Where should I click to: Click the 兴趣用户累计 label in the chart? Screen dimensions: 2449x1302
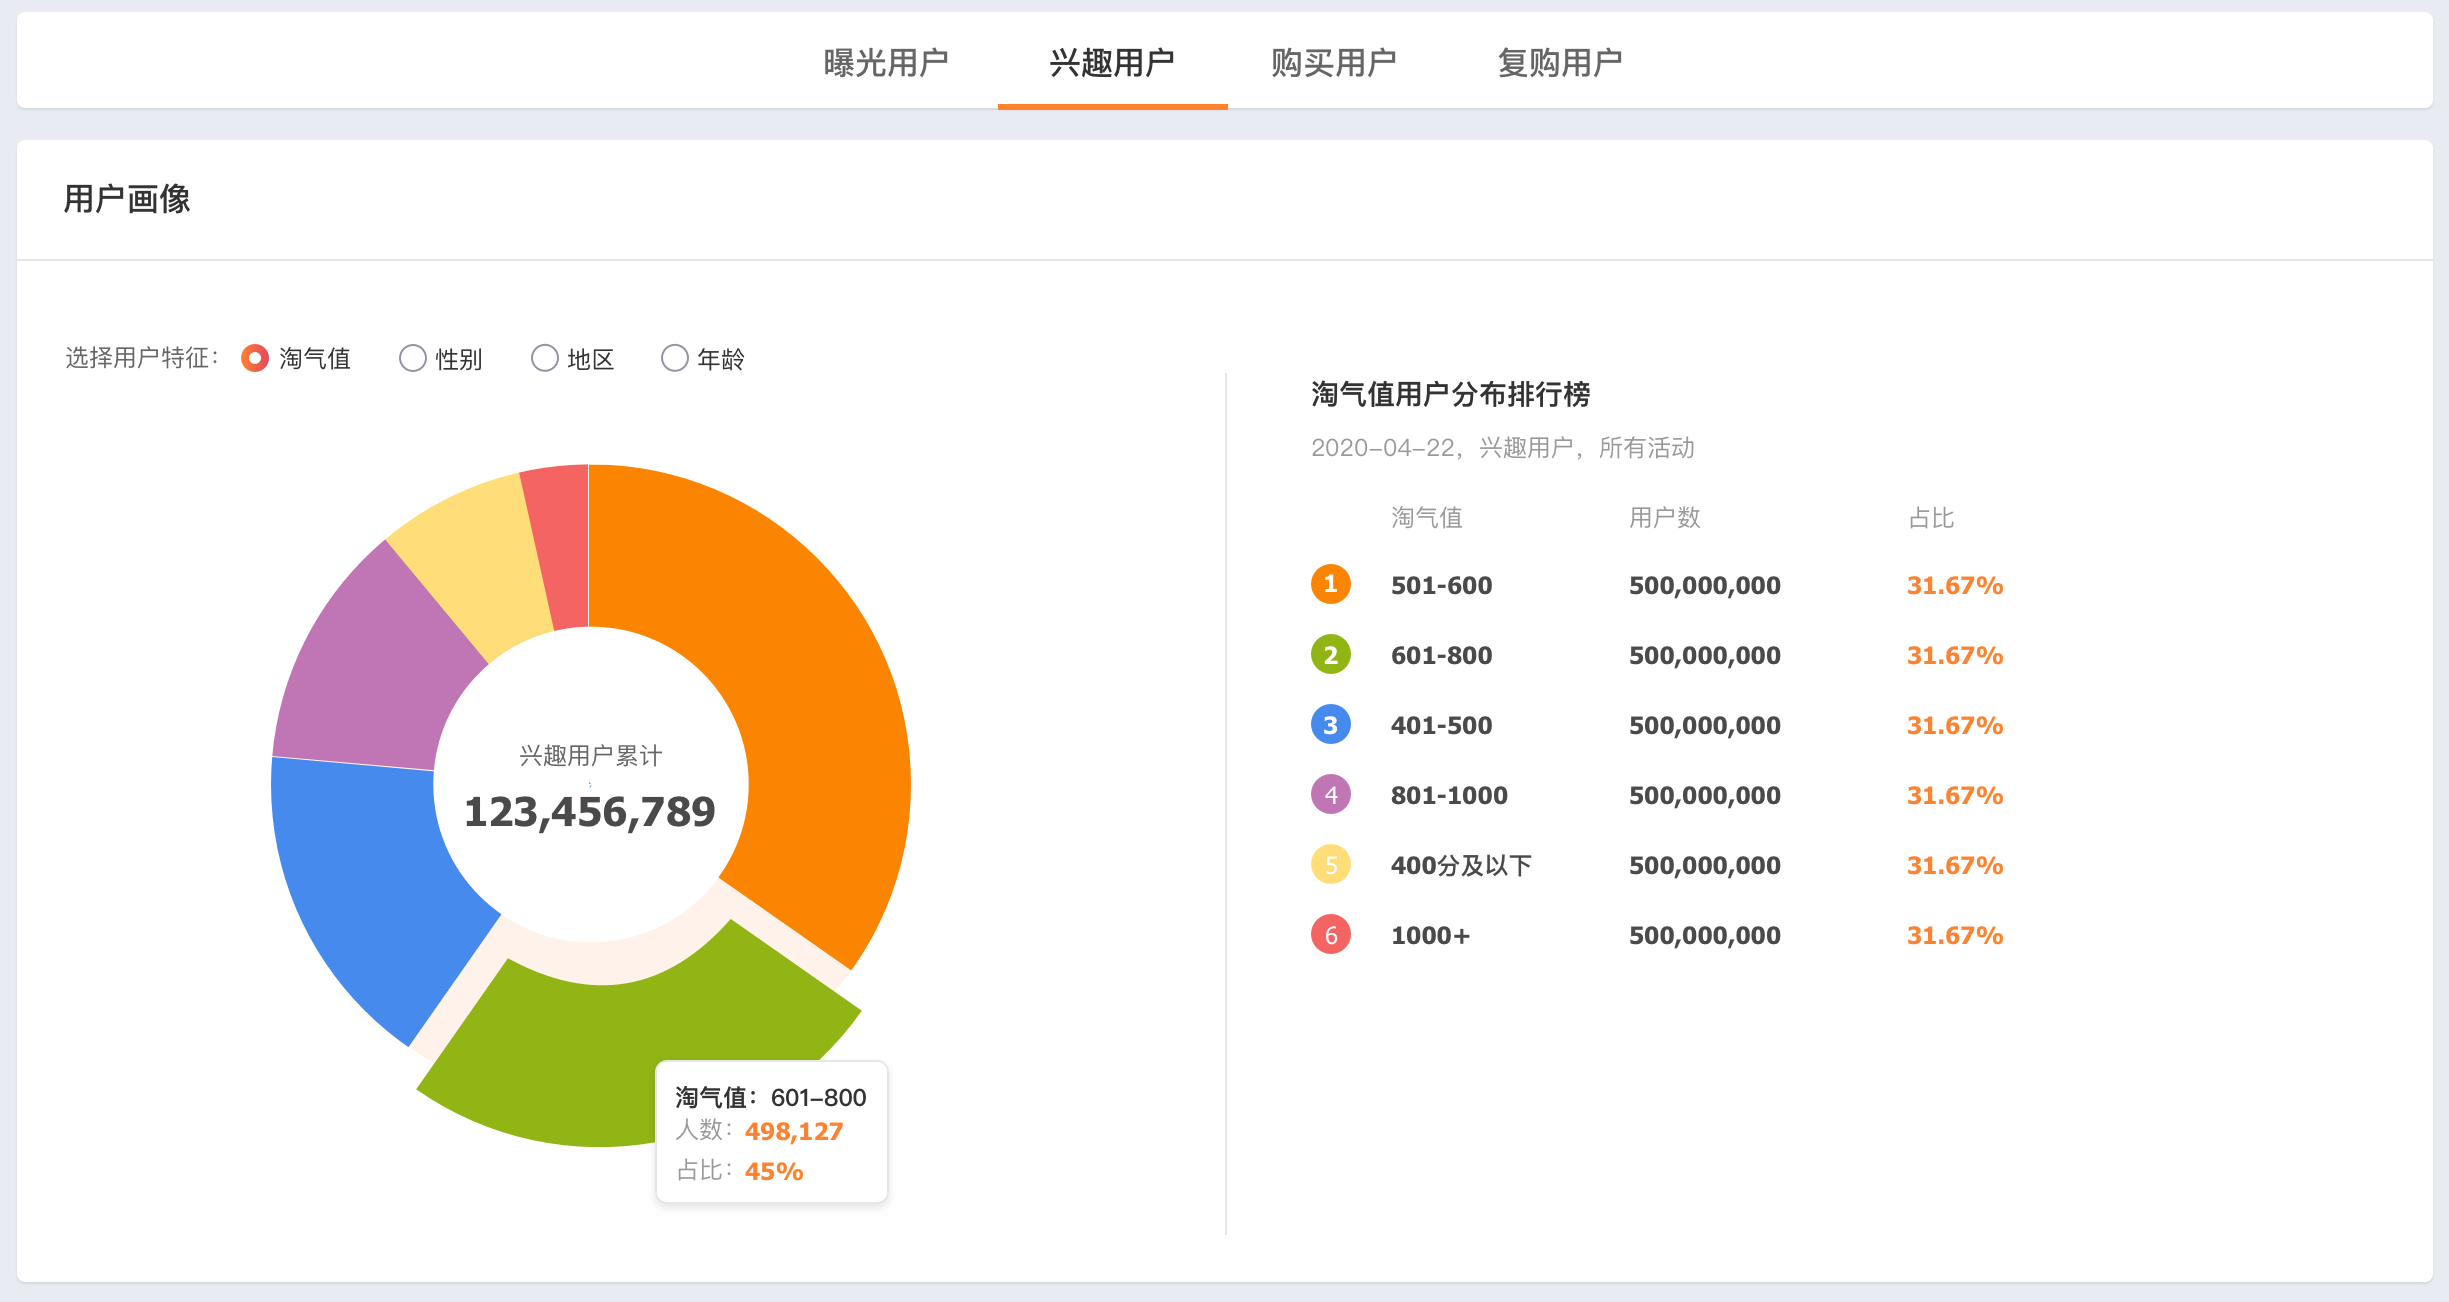(x=590, y=755)
